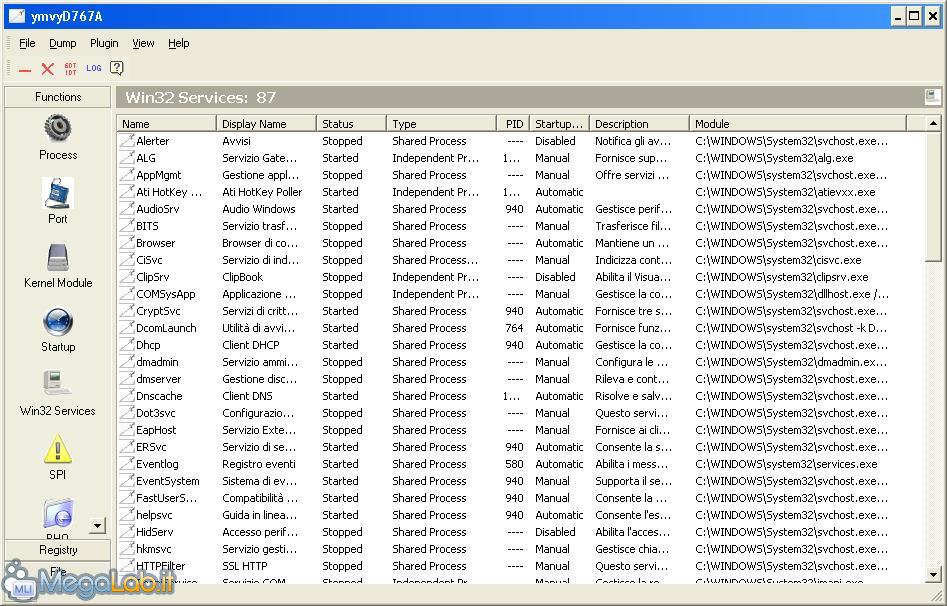Image resolution: width=947 pixels, height=606 pixels.
Task: Click the Alerter service row icon
Action: pyautogui.click(x=127, y=141)
